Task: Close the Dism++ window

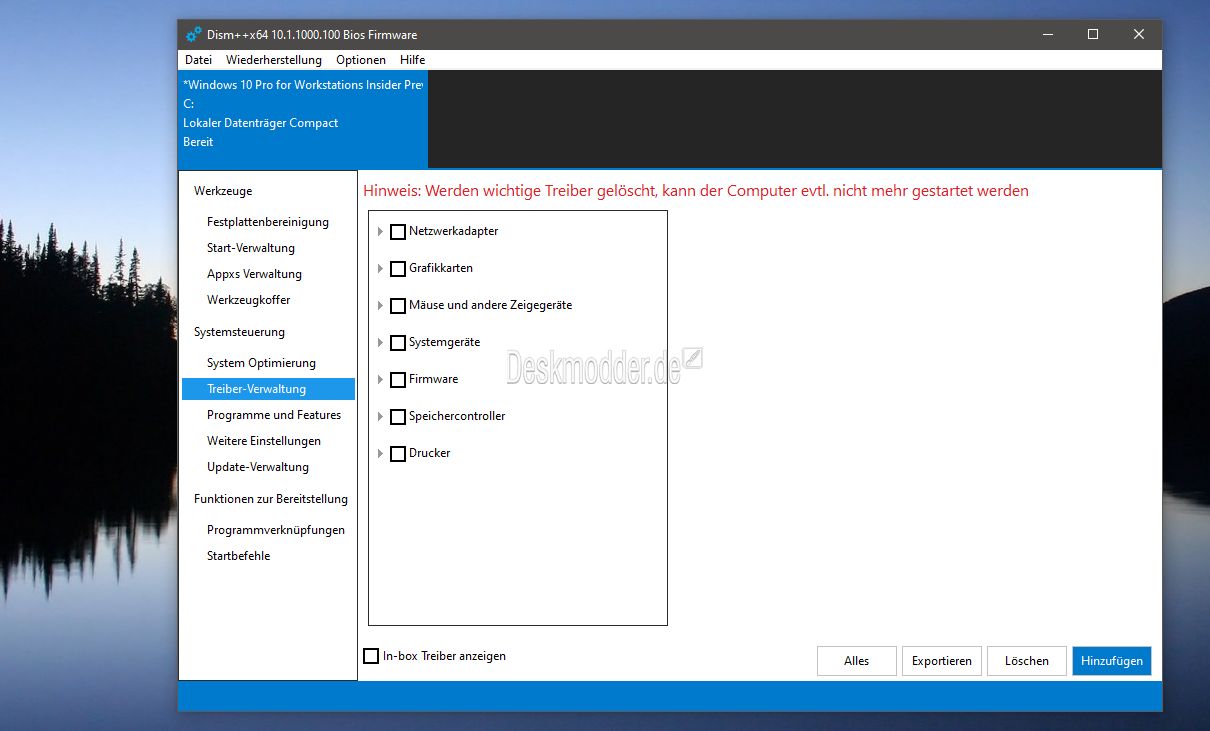Action: point(1139,34)
